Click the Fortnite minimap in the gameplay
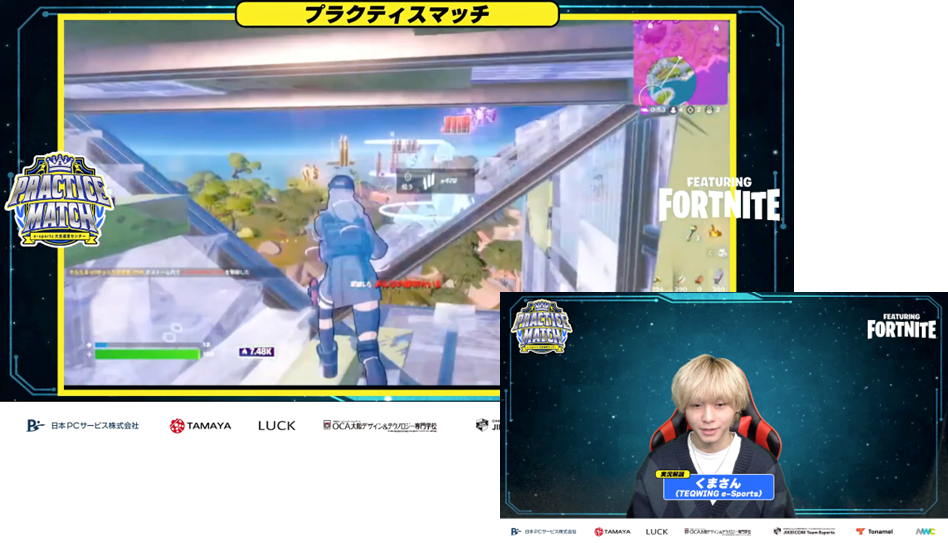948x543 pixels. point(681,62)
